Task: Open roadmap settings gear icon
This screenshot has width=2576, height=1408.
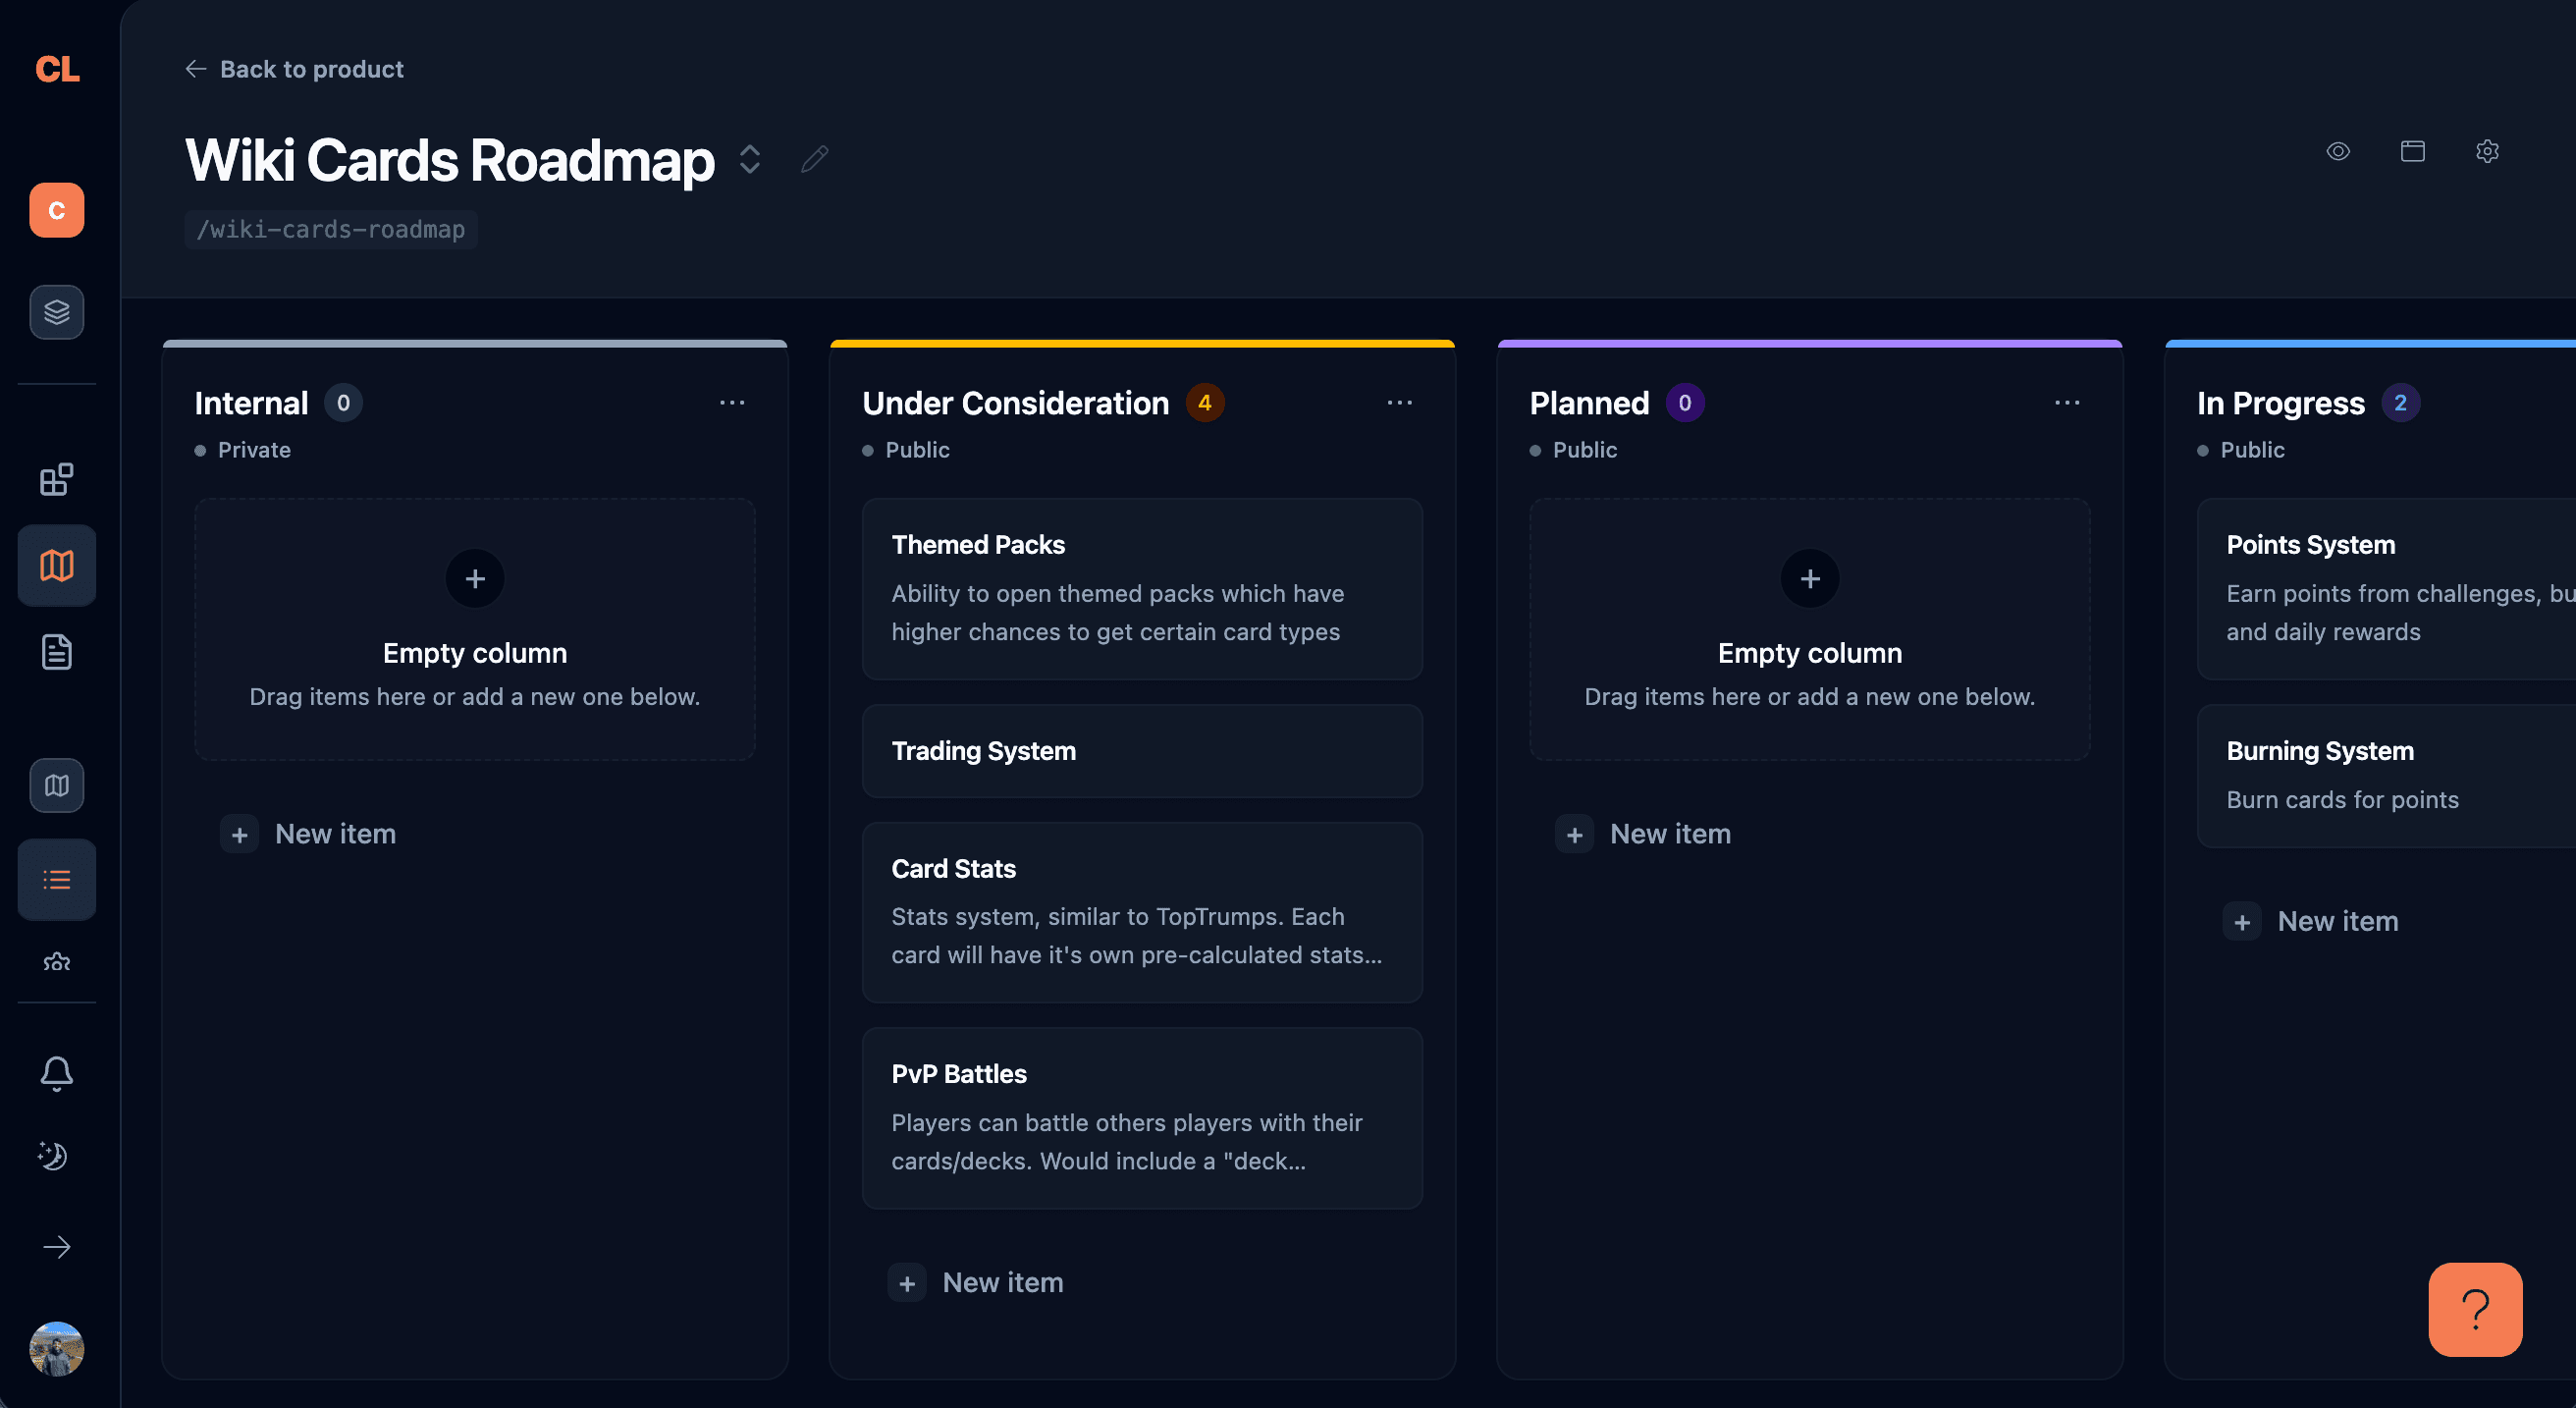Action: [2488, 151]
